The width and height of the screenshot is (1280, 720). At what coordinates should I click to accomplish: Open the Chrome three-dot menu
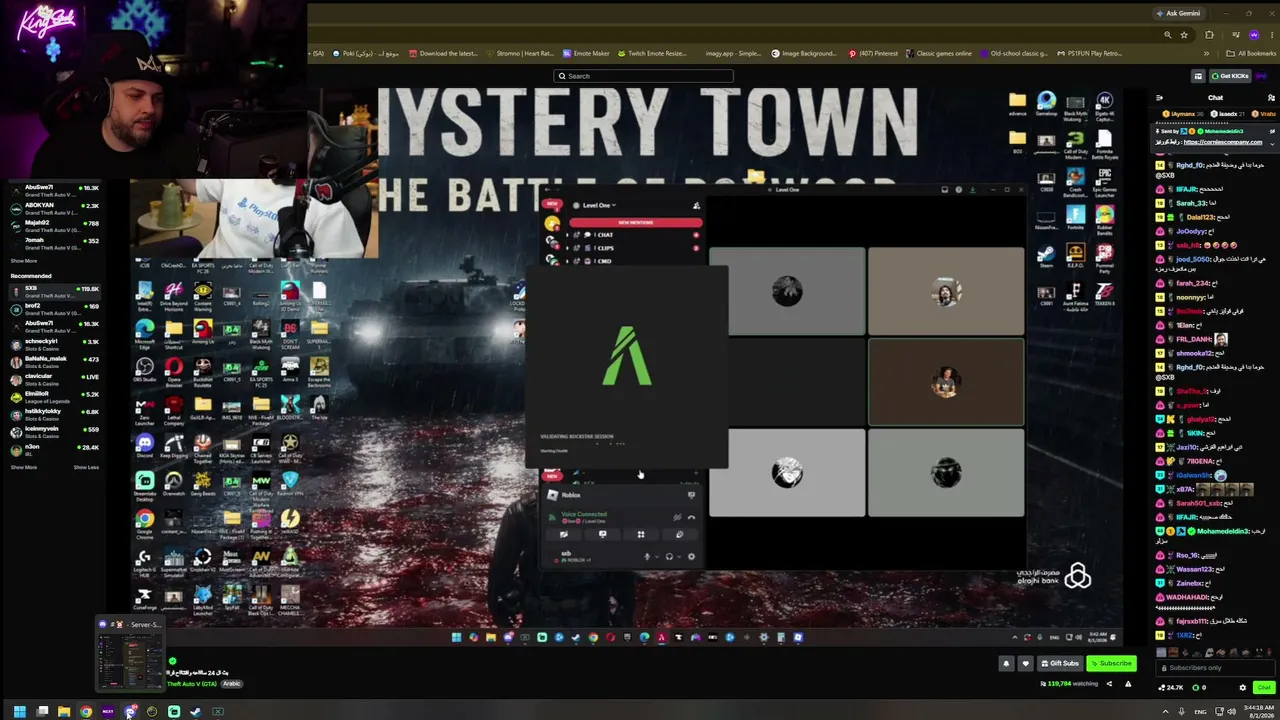[1270, 35]
